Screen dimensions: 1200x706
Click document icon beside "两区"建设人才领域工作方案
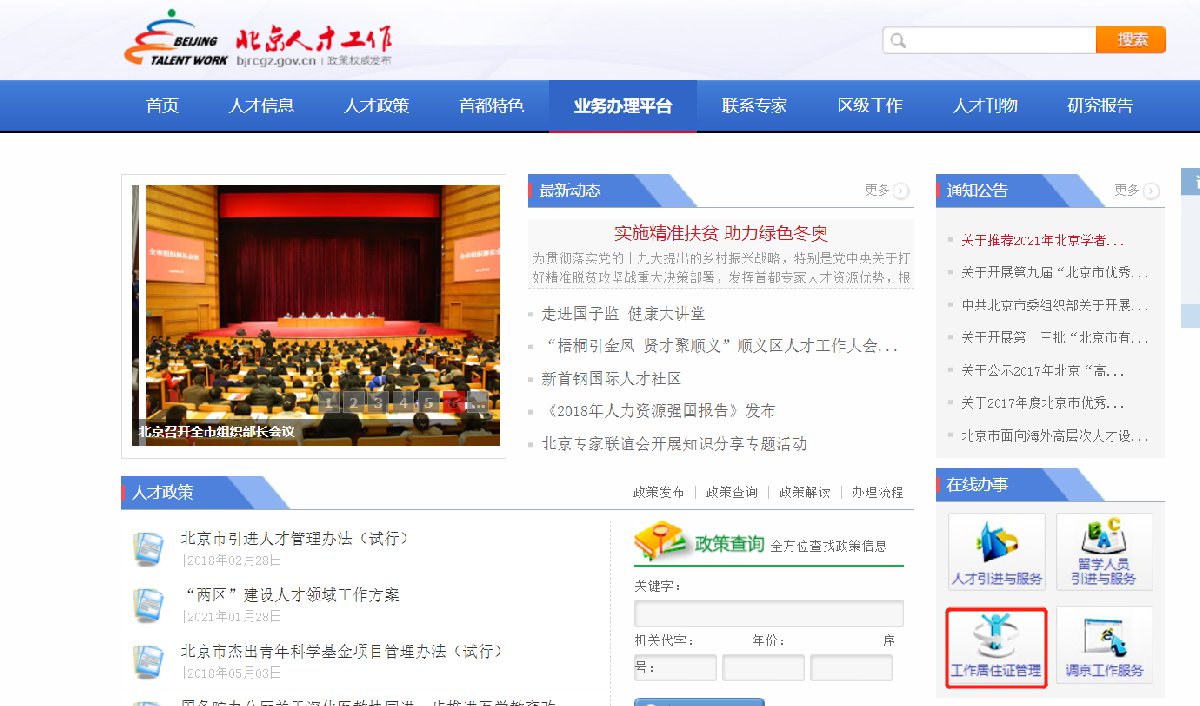pyautogui.click(x=148, y=604)
